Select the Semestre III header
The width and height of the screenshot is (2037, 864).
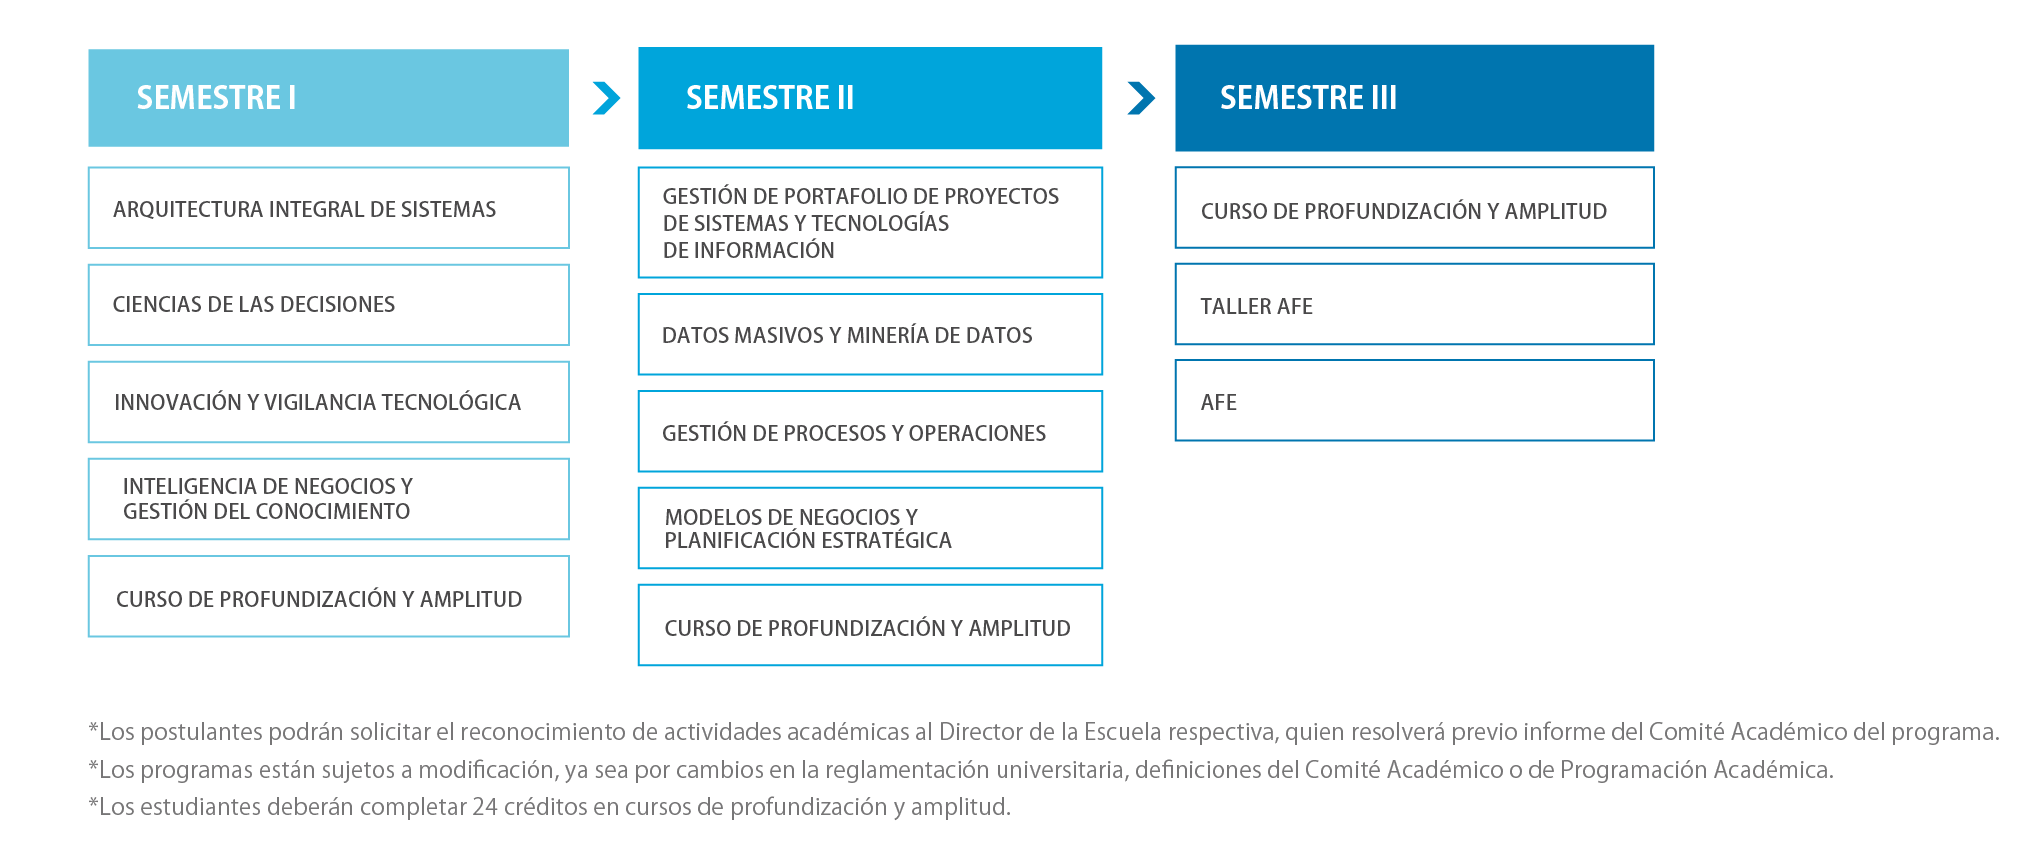(1413, 98)
